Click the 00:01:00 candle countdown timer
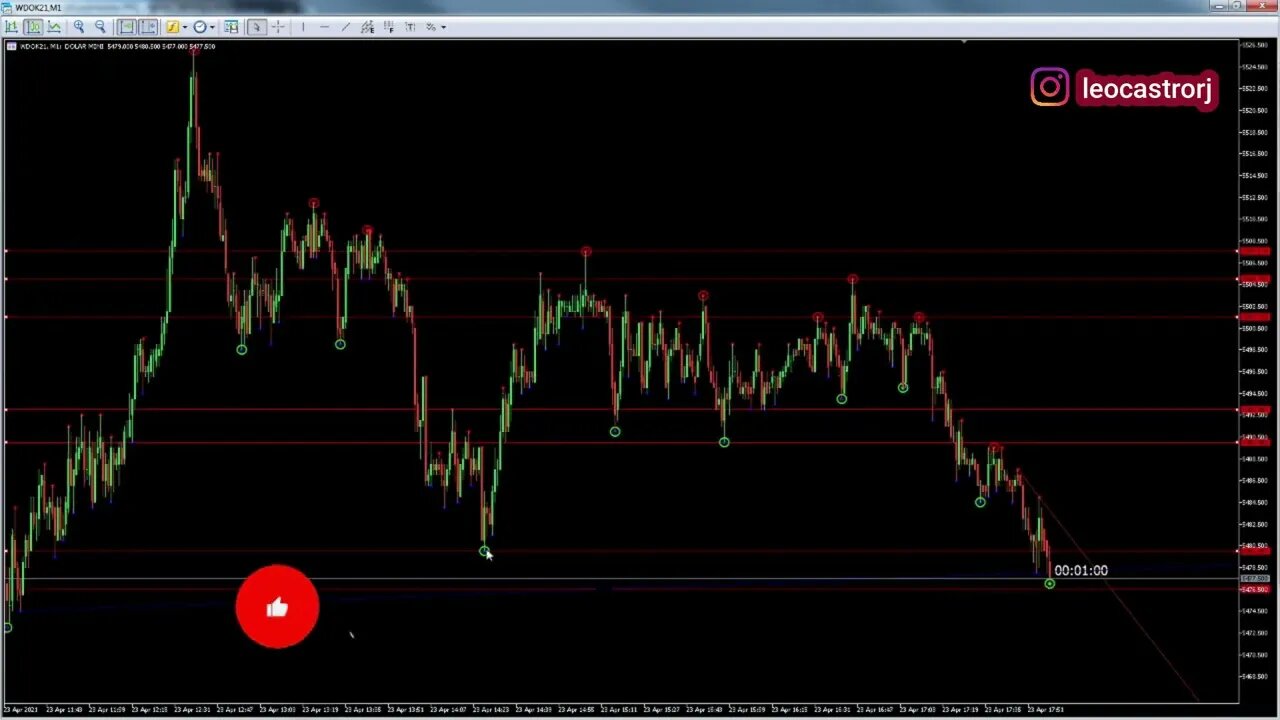 pos(1081,570)
